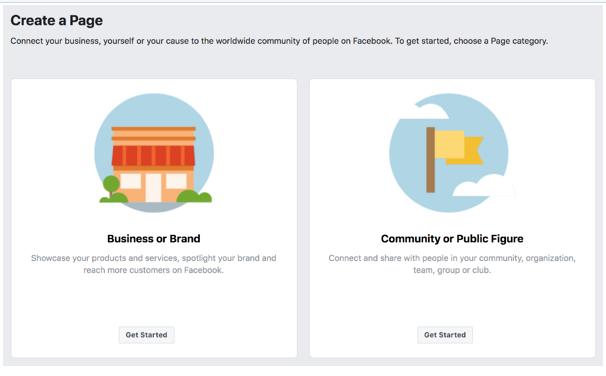Get Started with a Business or Brand page
The image size is (606, 376).
[x=146, y=335]
